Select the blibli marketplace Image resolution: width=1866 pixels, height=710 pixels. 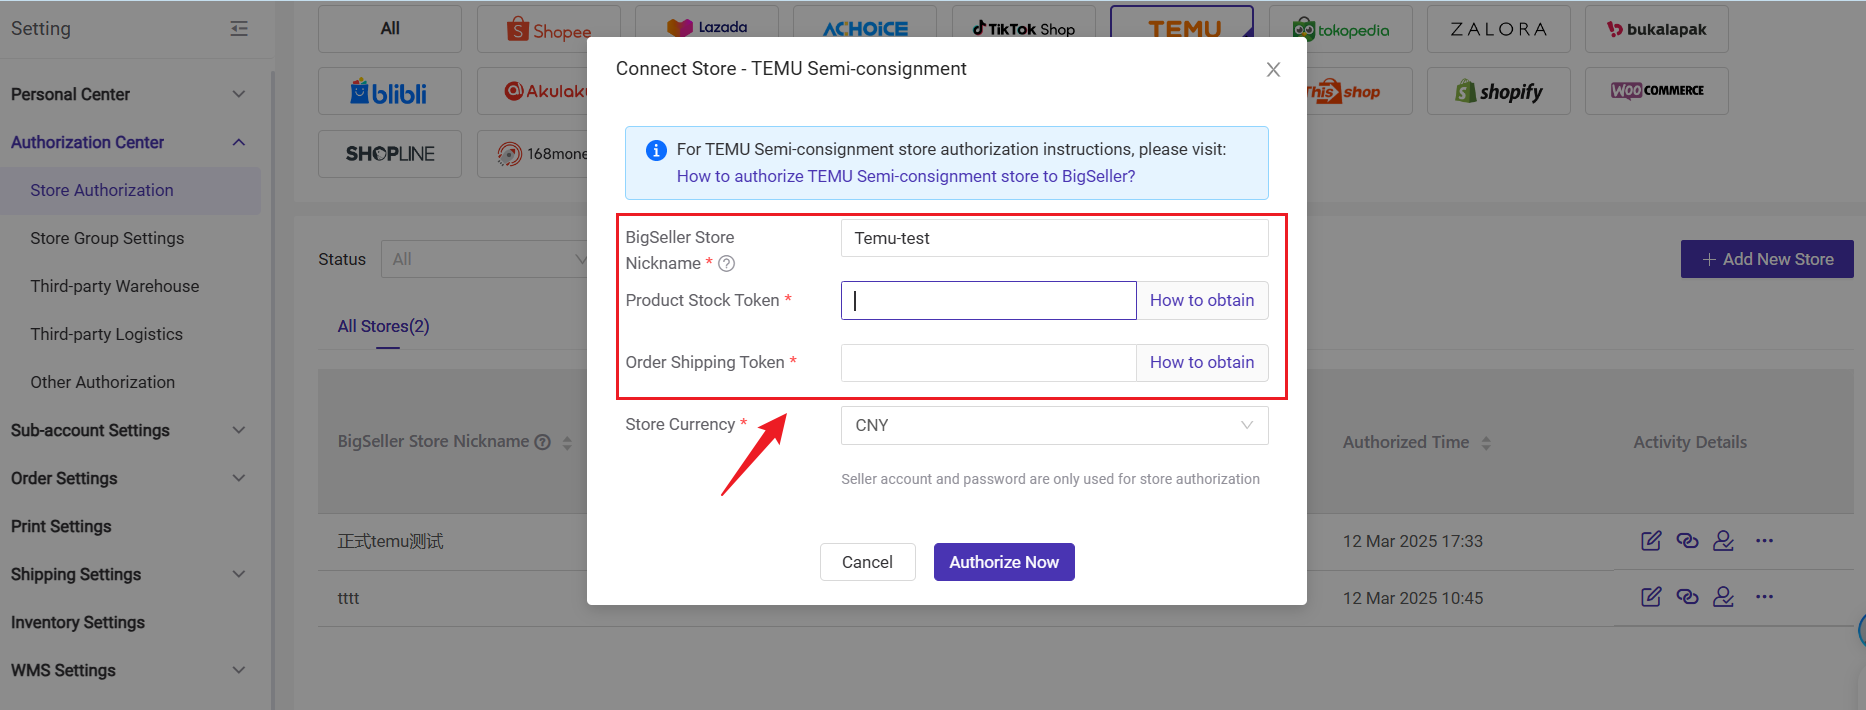390,91
